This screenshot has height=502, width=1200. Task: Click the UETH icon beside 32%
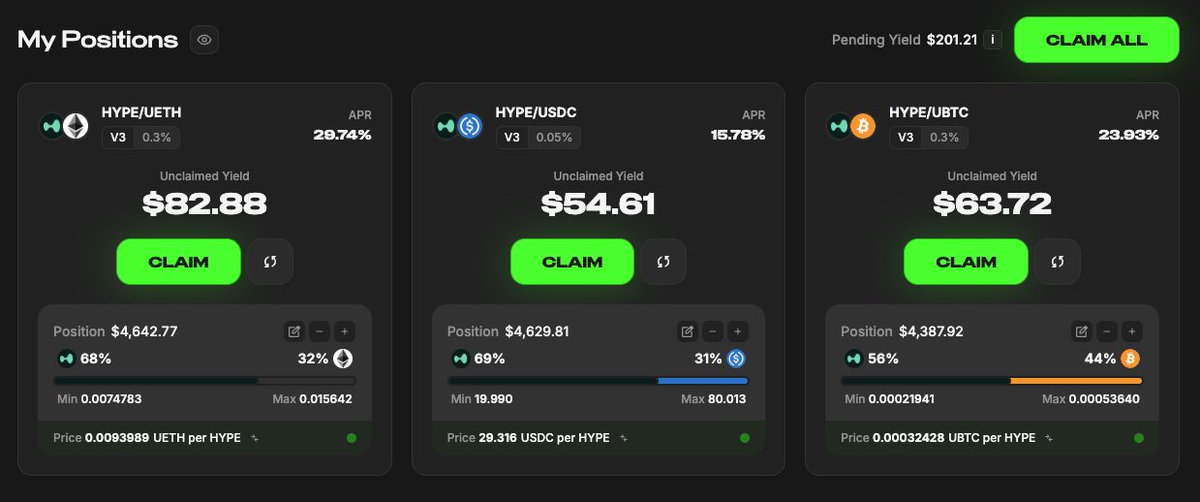[343, 358]
